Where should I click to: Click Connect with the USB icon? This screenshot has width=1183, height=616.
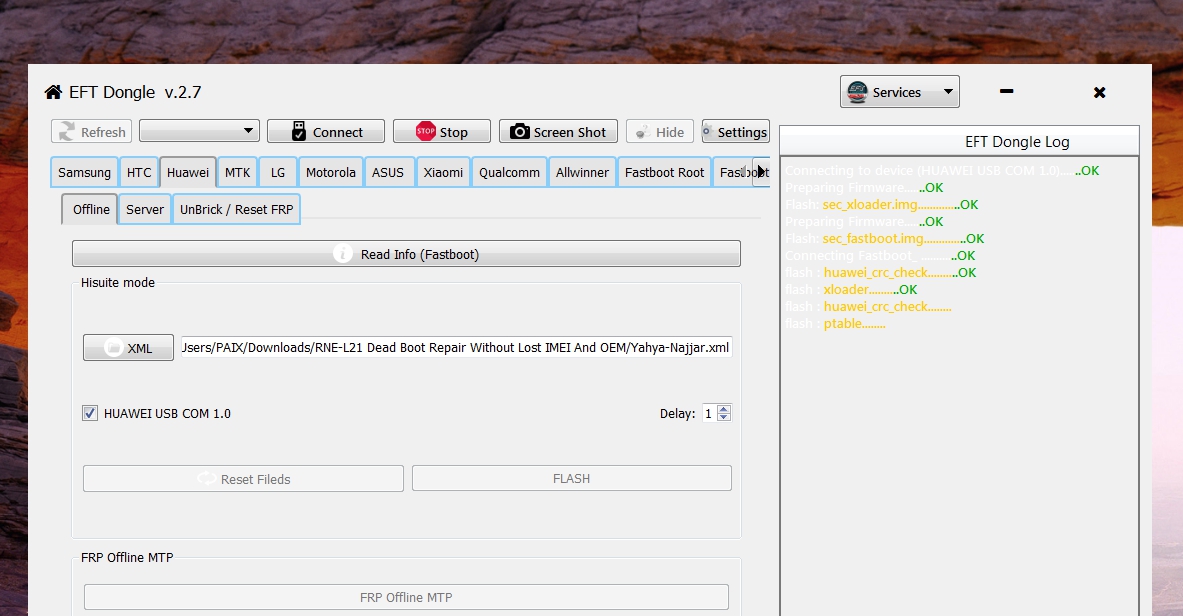coord(326,131)
